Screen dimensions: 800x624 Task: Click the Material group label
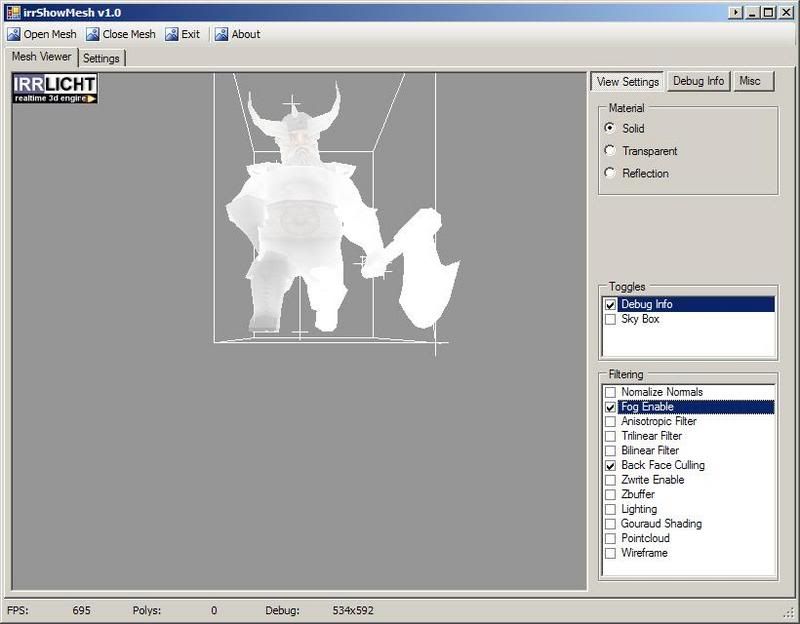627,108
